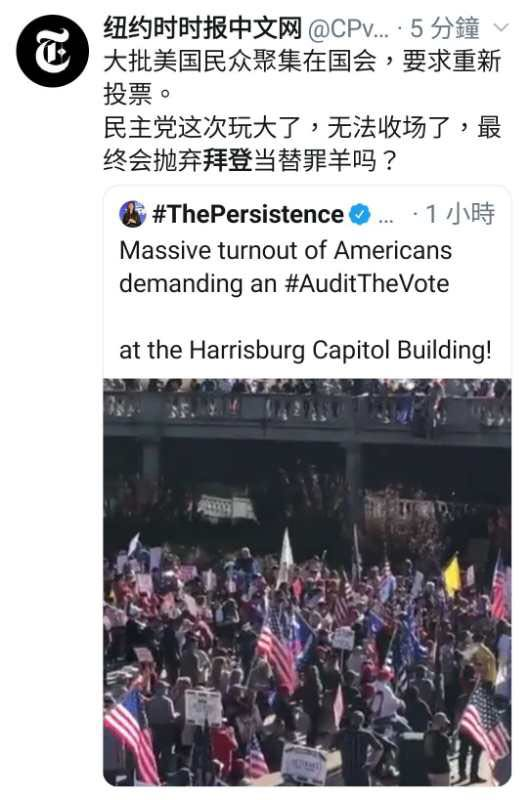This screenshot has height=800, width=528.
Task: Open the #AuditTheVote hashtag
Action: tap(367, 284)
